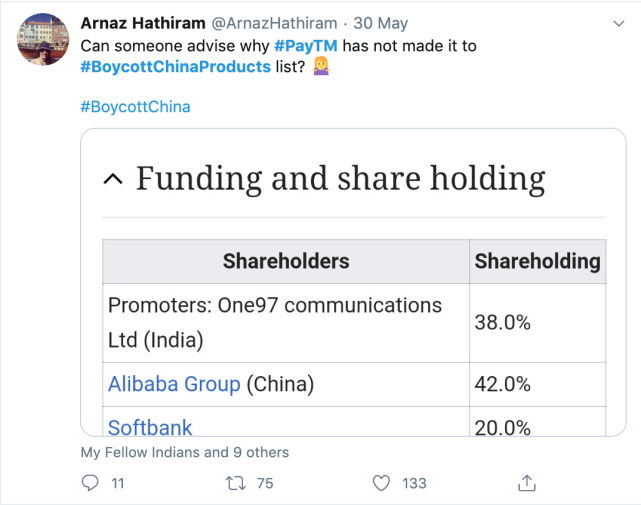Open the Softbank link
Screen dimensions: 641x505
coord(150,428)
